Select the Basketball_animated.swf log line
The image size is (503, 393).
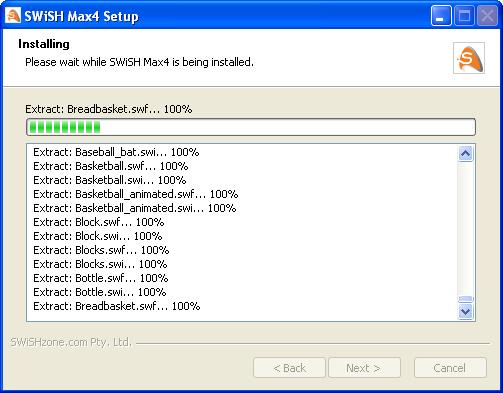click(x=136, y=194)
